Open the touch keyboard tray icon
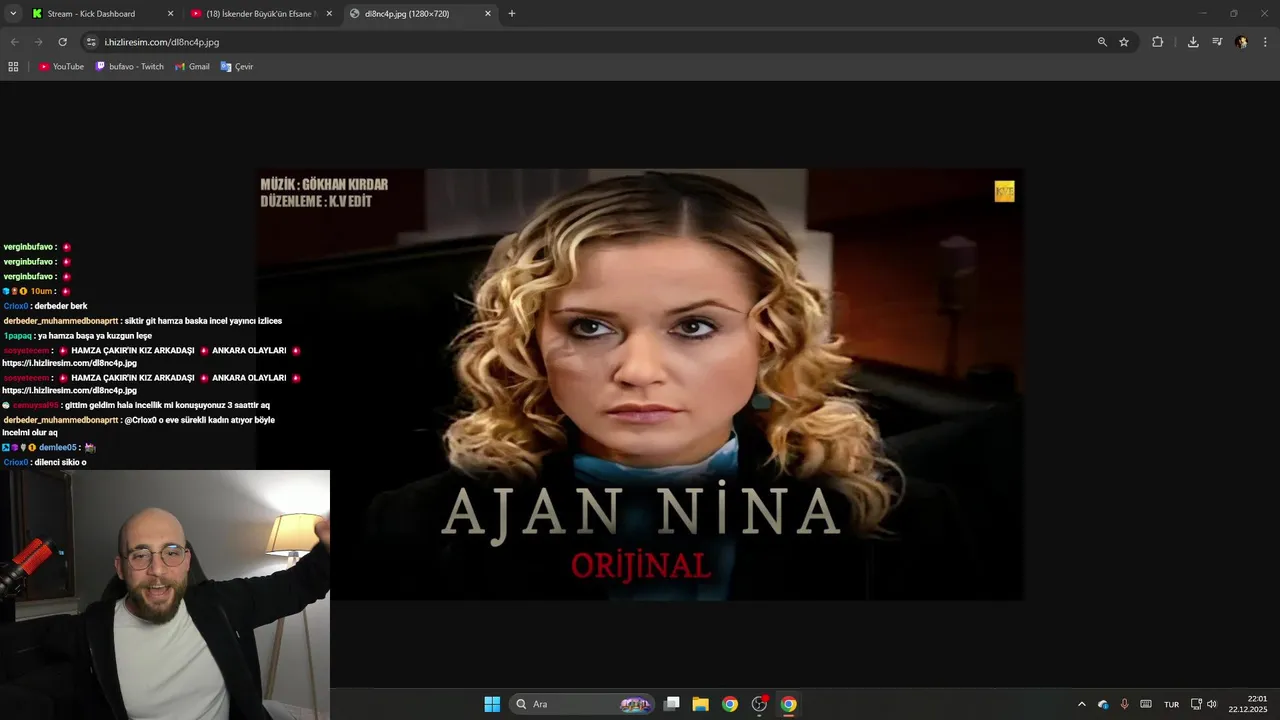 click(1146, 704)
